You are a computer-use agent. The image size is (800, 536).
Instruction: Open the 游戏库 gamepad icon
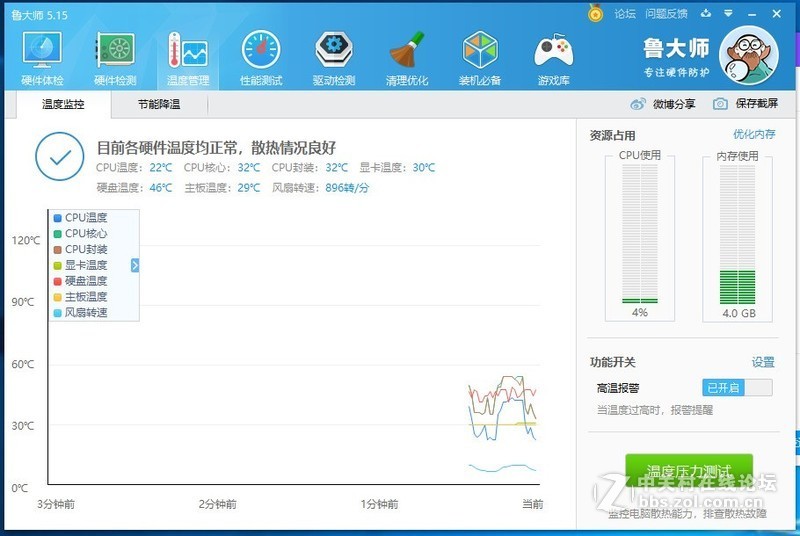coord(554,51)
